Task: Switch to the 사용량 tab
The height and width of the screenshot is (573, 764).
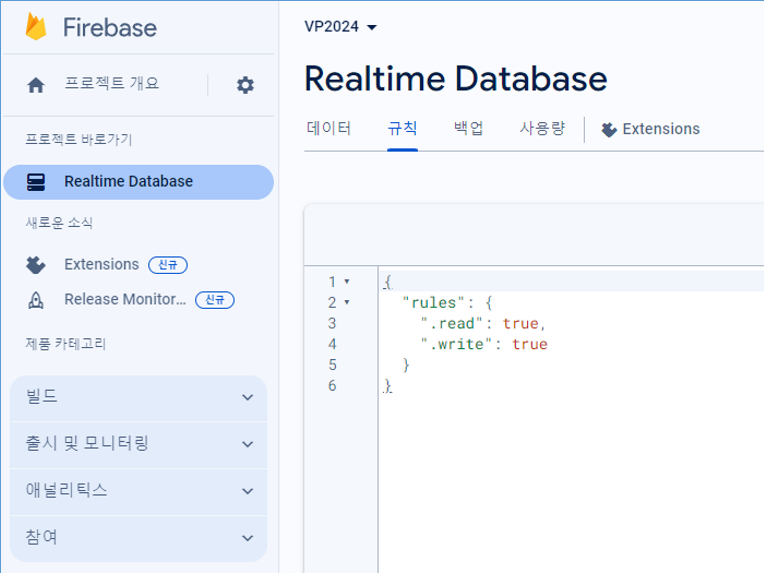Action: [x=542, y=129]
